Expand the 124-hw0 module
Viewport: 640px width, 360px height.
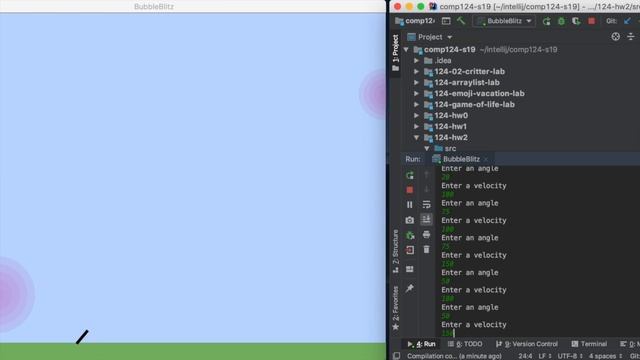click(x=416, y=116)
